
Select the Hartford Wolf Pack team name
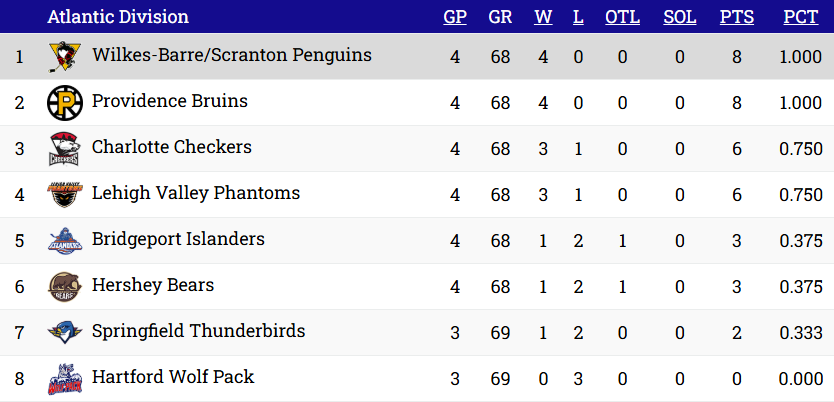(172, 378)
